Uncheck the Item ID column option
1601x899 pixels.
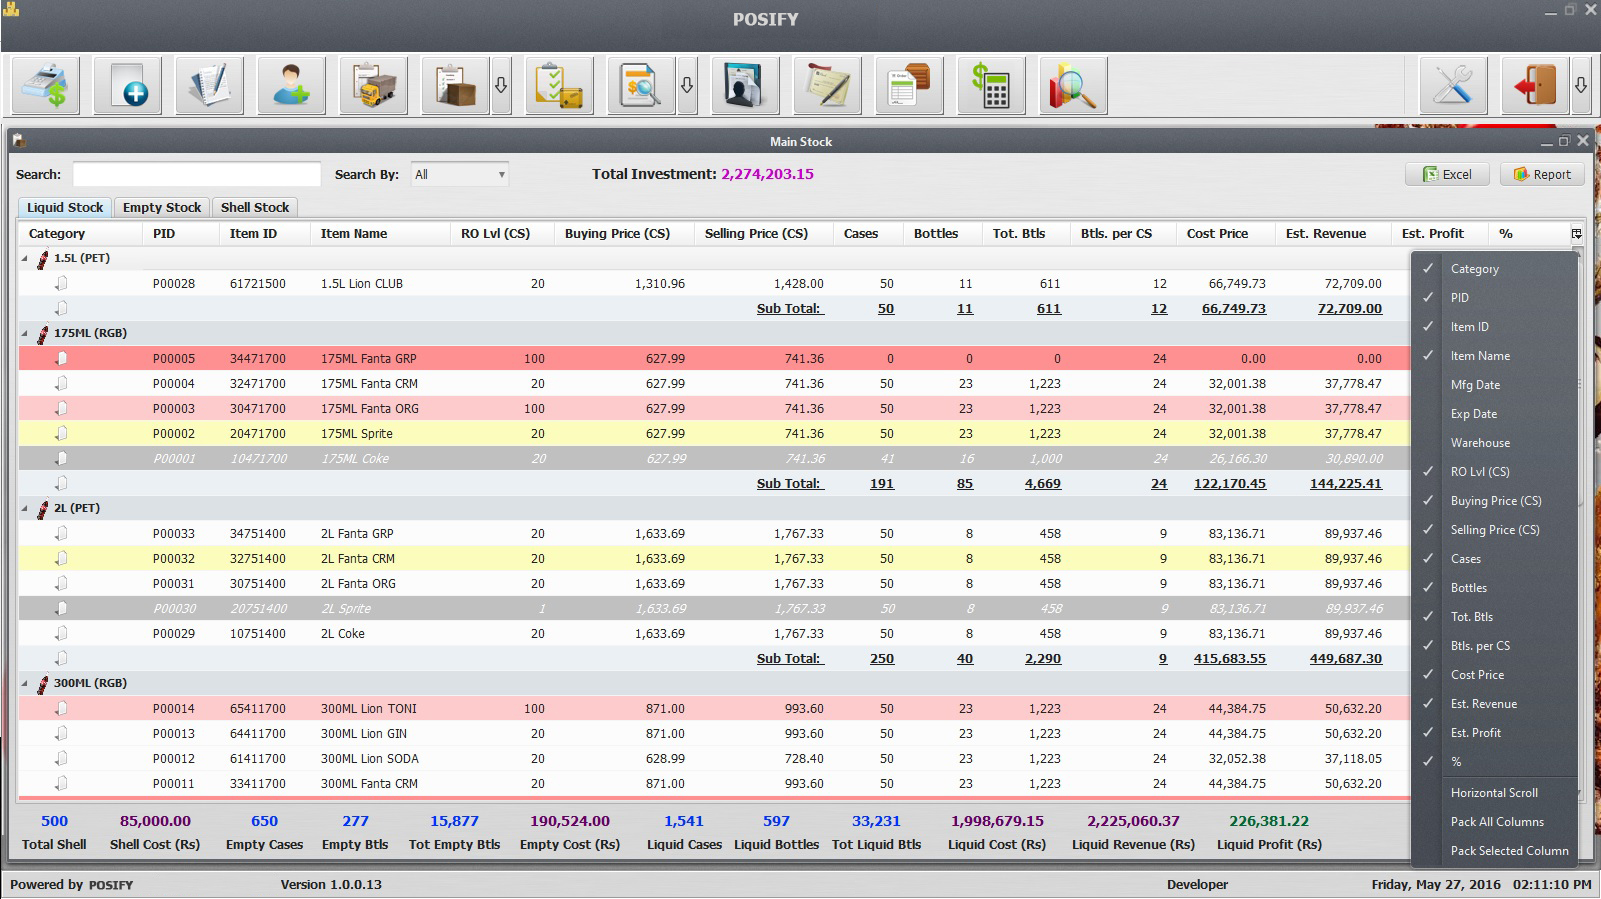point(1494,327)
